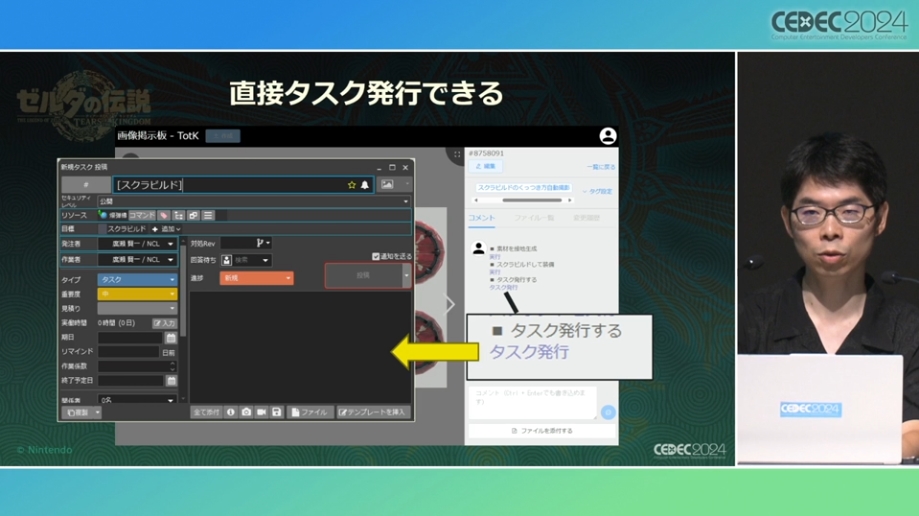This screenshot has height=516, width=919.
Task: Click the video camera record icon
Action: pyautogui.click(x=261, y=412)
